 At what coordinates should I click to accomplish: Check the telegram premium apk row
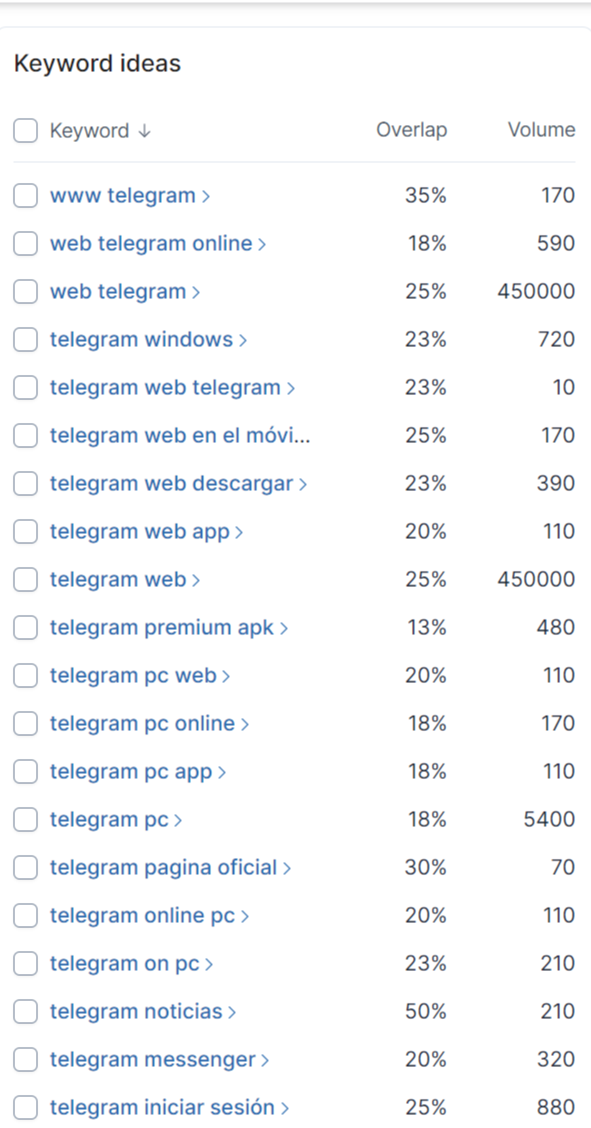25,627
